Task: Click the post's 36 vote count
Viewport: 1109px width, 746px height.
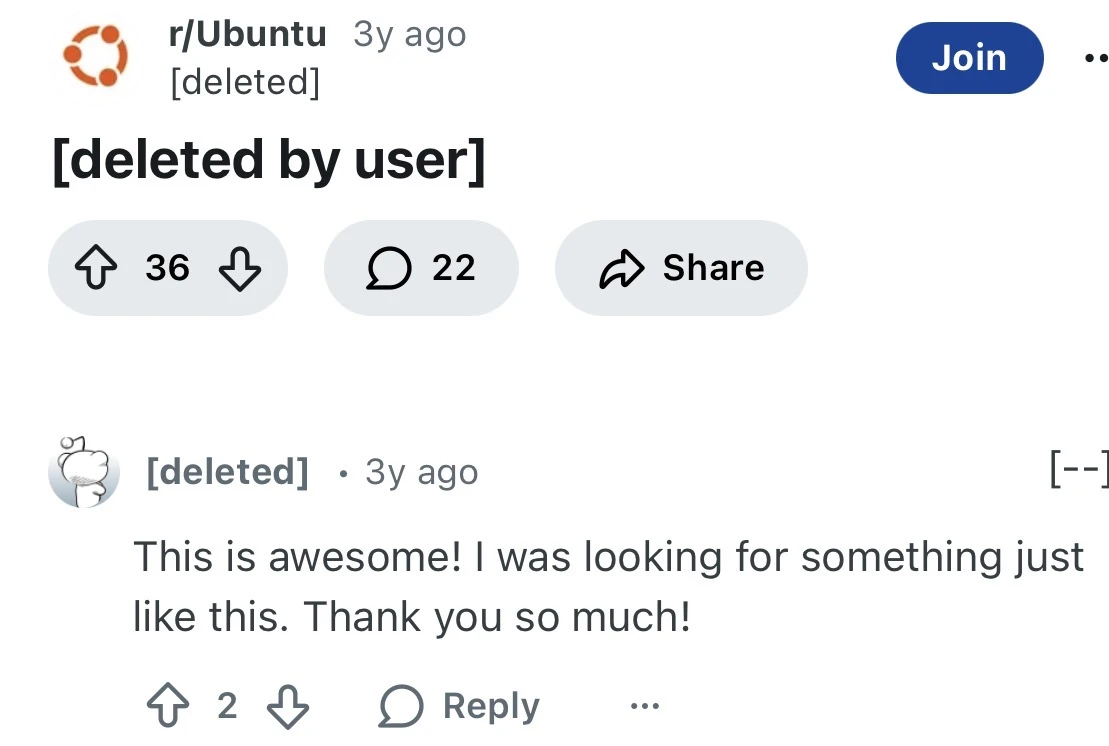Action: coord(167,268)
